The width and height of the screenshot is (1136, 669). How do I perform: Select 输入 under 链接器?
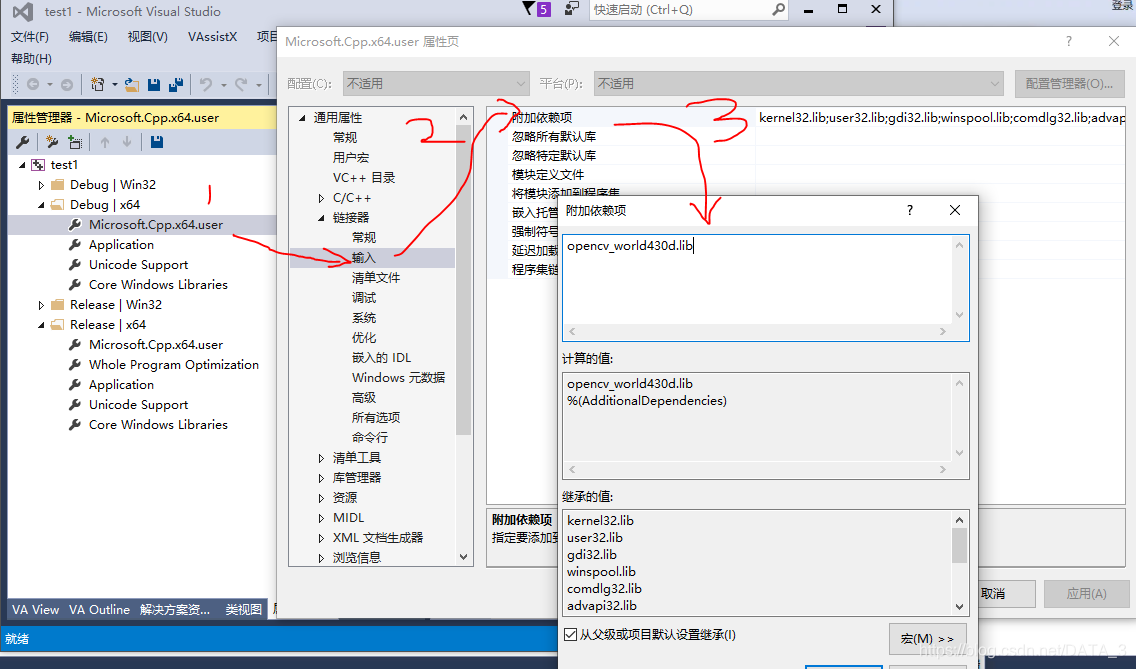[364, 258]
